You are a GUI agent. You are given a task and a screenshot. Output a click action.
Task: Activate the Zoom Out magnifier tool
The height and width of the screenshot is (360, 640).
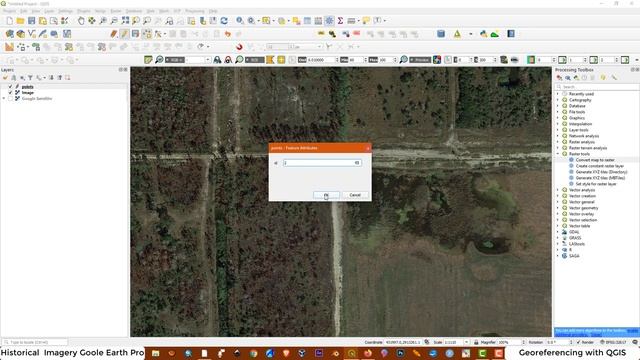click(114, 20)
